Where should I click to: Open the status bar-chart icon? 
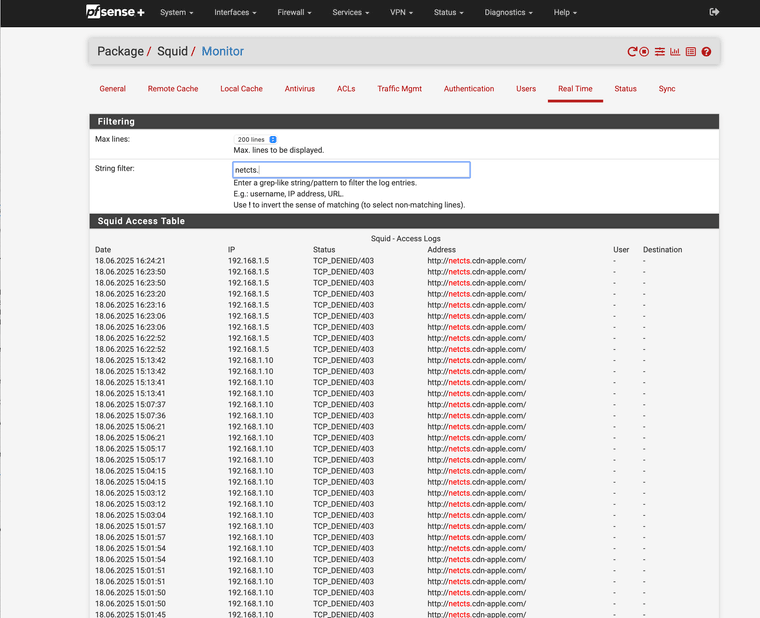pos(675,51)
